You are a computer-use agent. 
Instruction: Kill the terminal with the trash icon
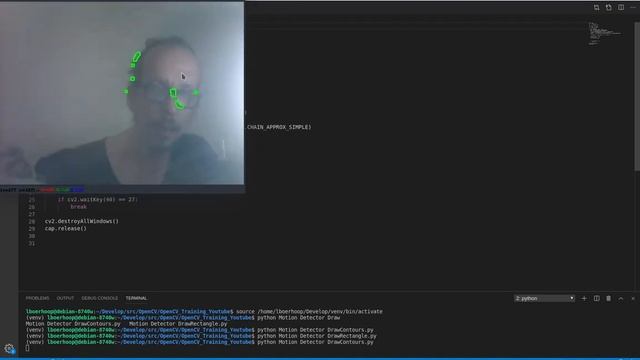609,298
